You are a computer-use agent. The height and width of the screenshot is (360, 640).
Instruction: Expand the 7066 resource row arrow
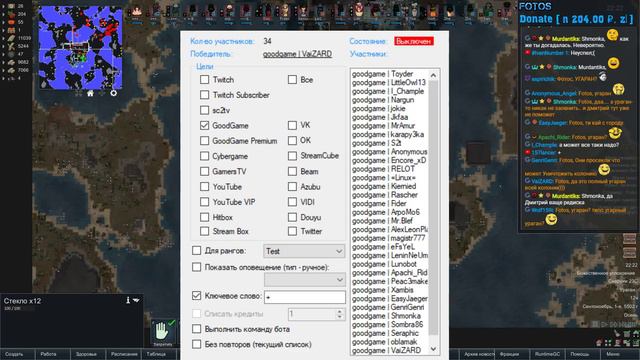(4, 70)
